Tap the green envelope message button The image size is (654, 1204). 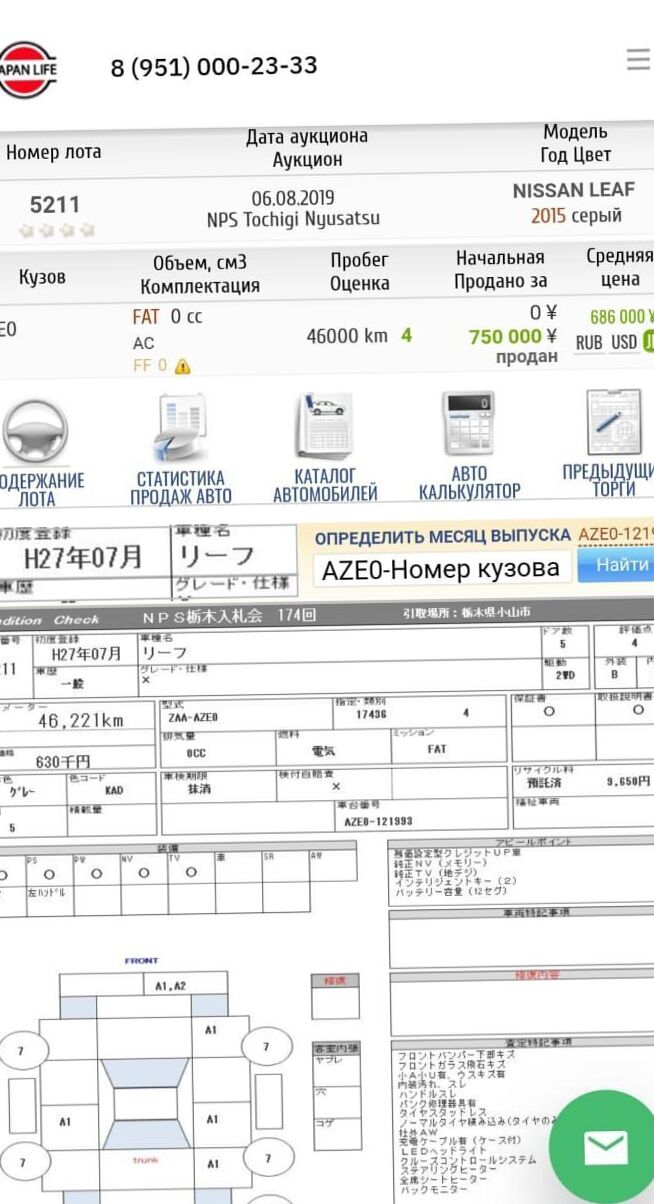[605, 1147]
